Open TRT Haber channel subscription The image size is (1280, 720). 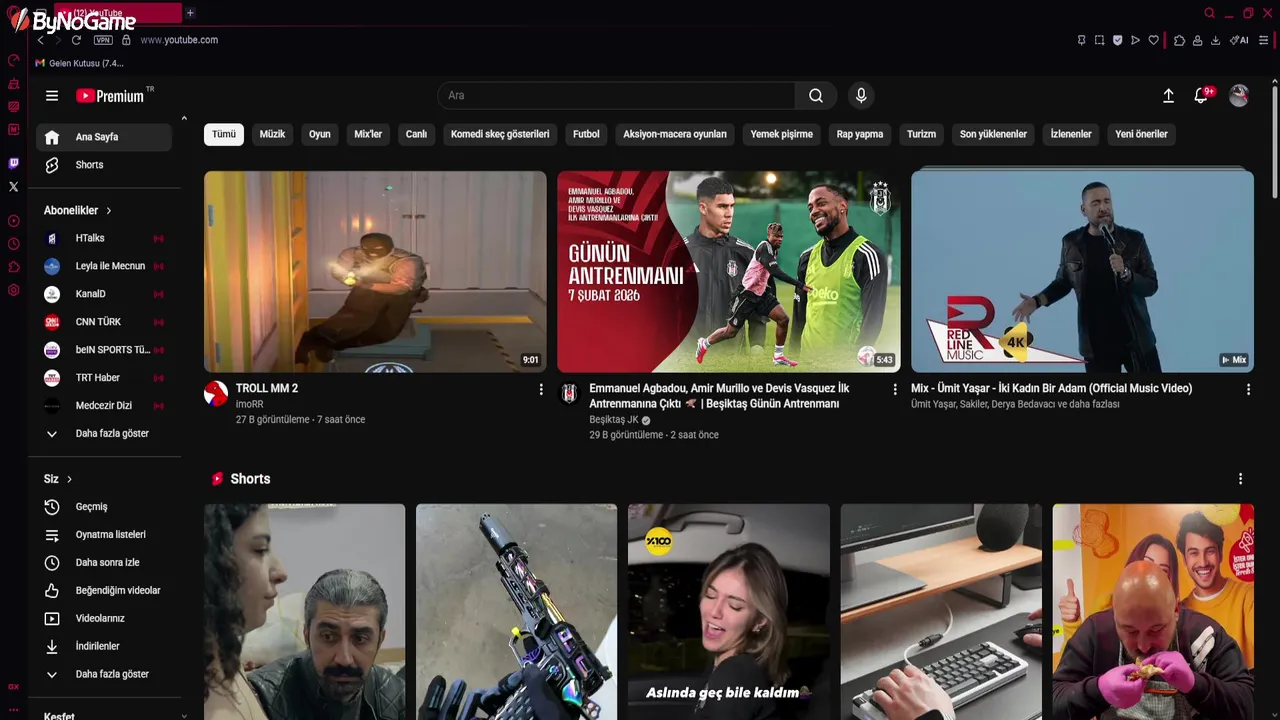[104, 378]
